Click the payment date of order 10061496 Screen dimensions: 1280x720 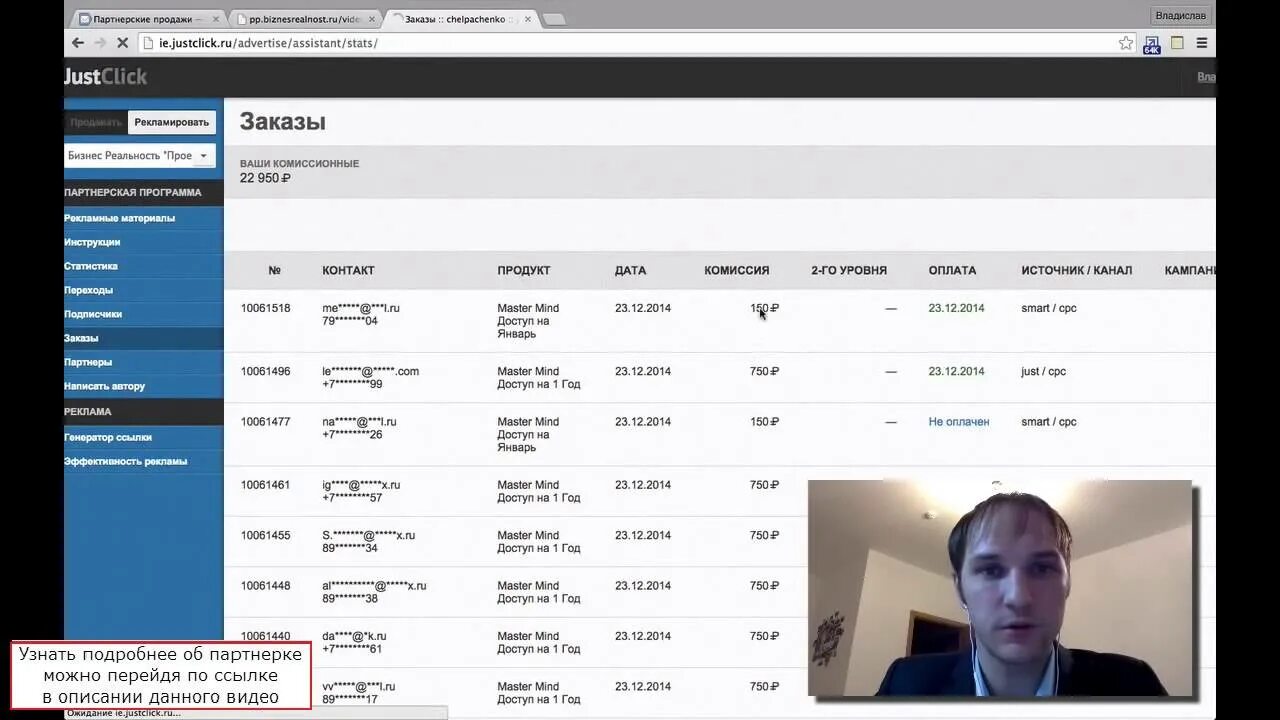point(956,371)
